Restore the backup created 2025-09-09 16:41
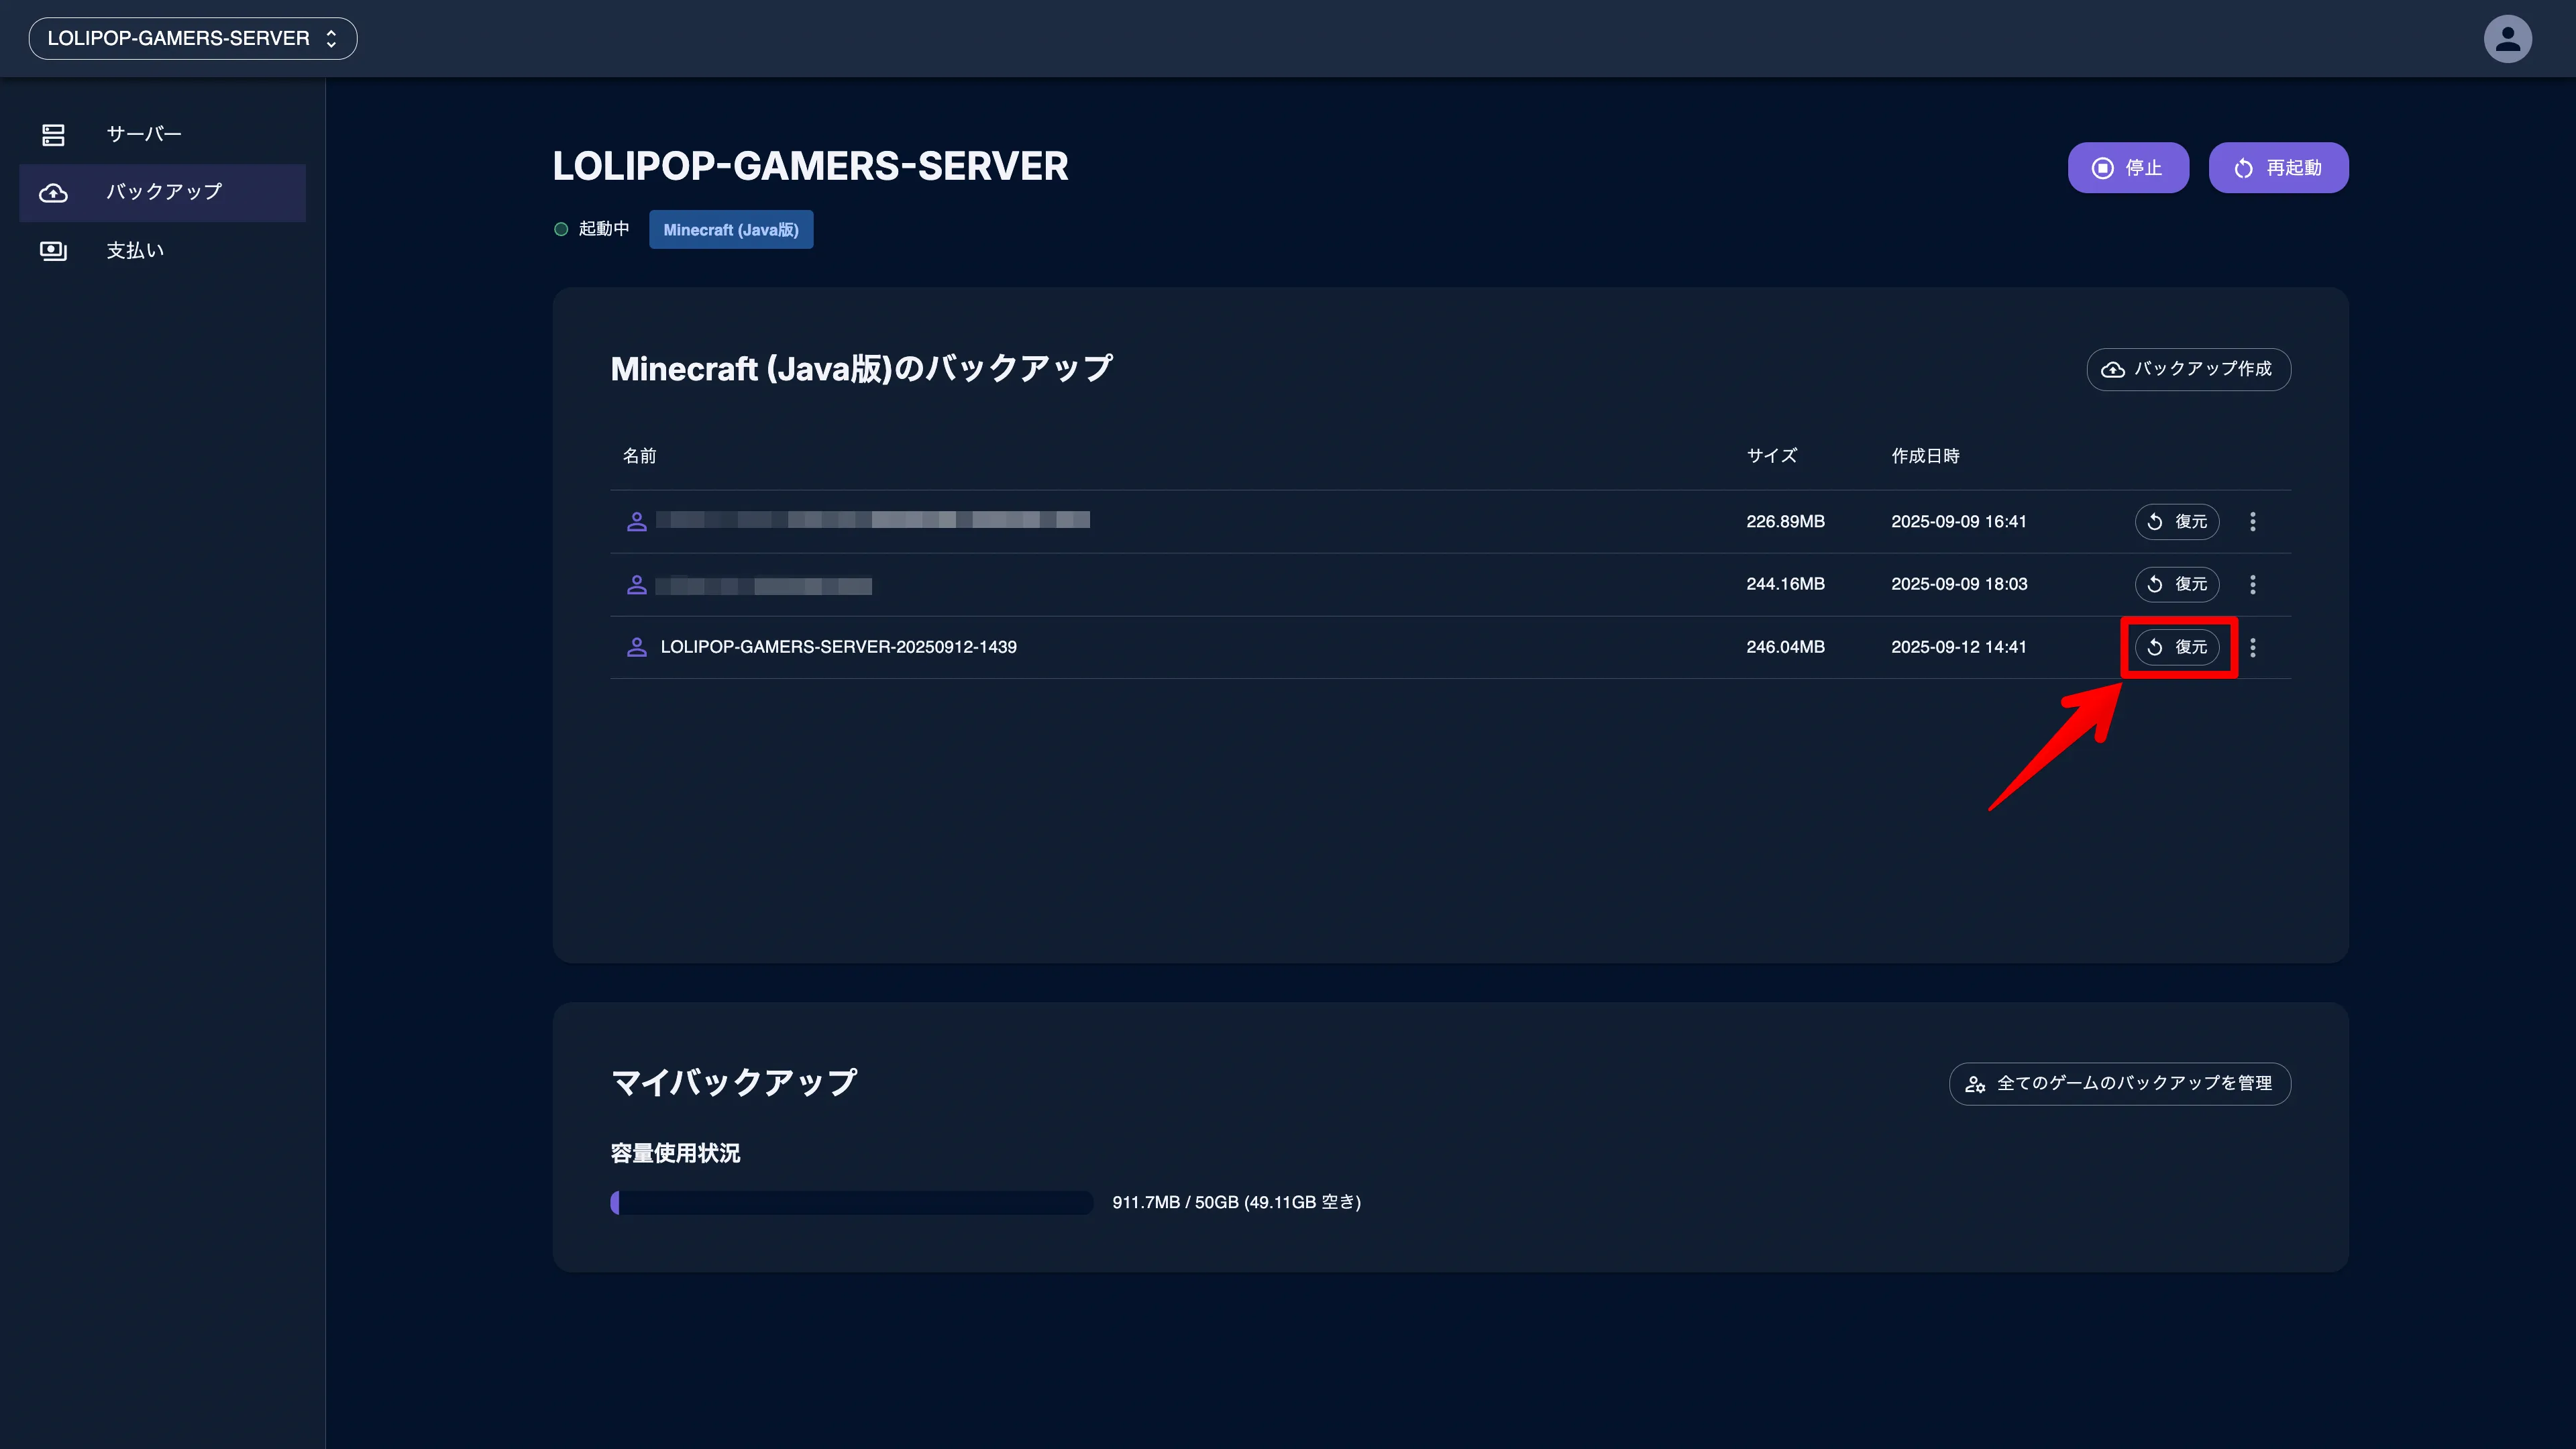 (x=2176, y=522)
